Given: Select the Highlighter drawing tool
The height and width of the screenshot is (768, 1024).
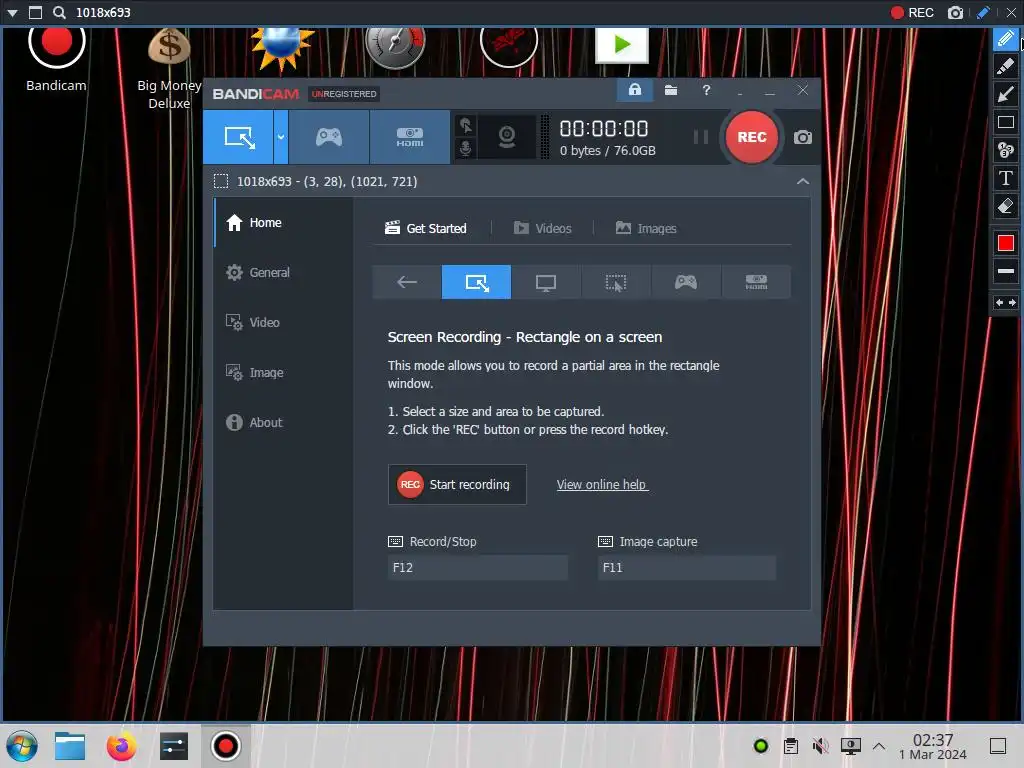Looking at the screenshot, I should [1006, 66].
